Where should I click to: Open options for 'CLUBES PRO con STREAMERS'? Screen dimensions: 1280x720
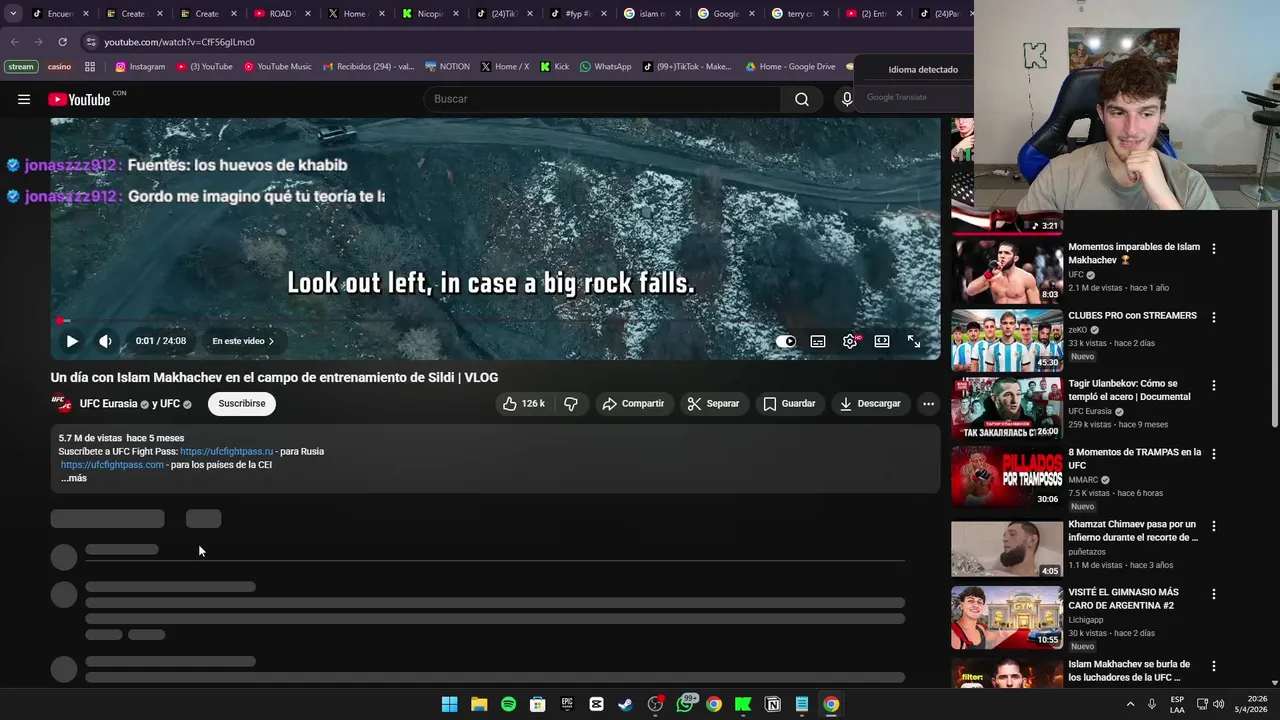(1214, 317)
